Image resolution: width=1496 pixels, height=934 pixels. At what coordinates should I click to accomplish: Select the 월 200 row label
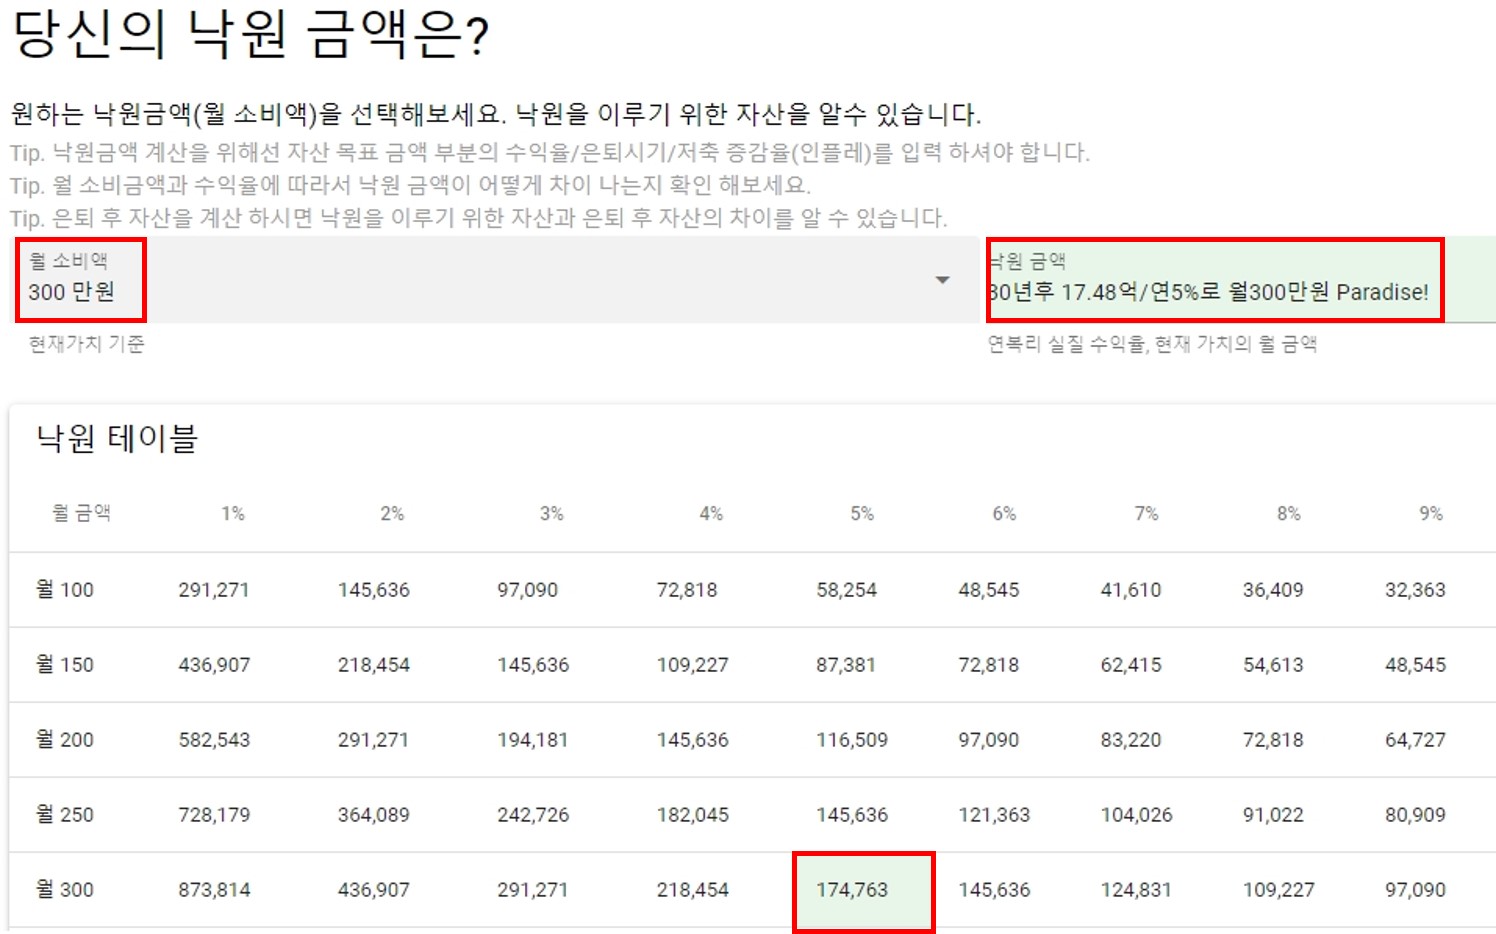coord(65,740)
